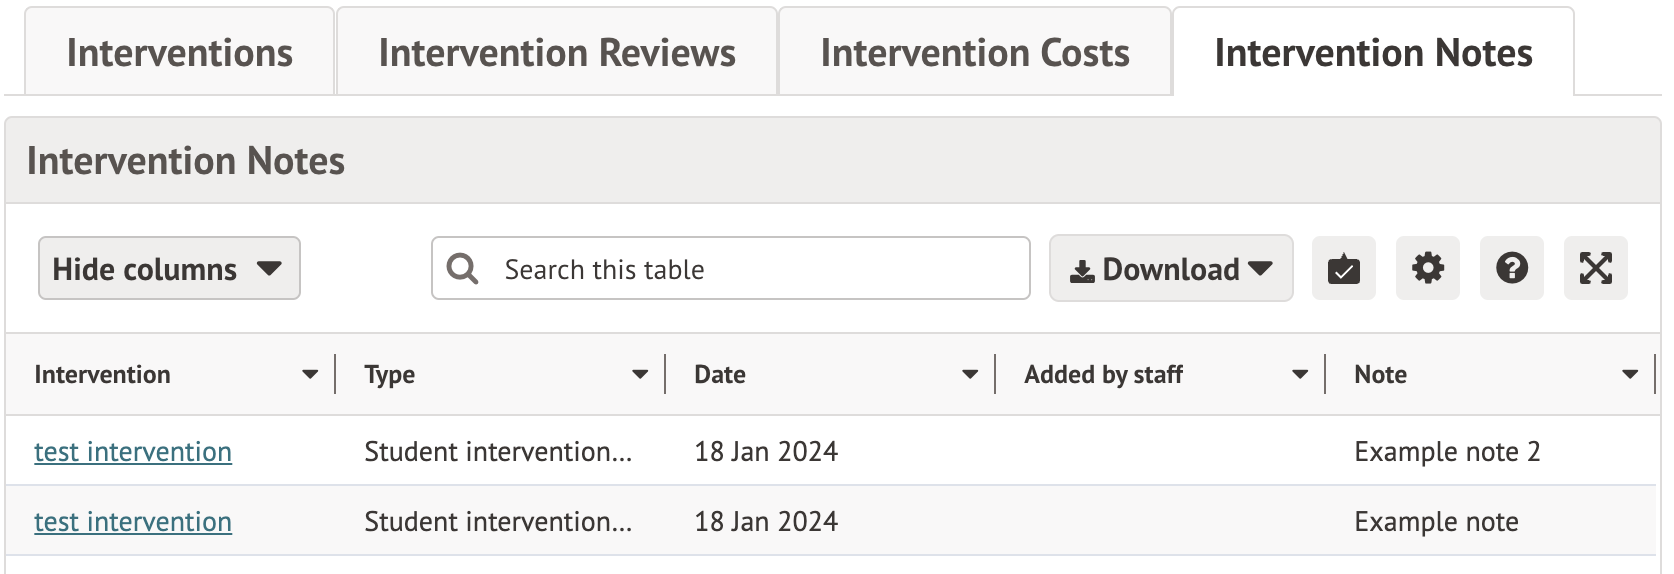Select the Intervention Notes tab
1674x574 pixels.
[1373, 53]
